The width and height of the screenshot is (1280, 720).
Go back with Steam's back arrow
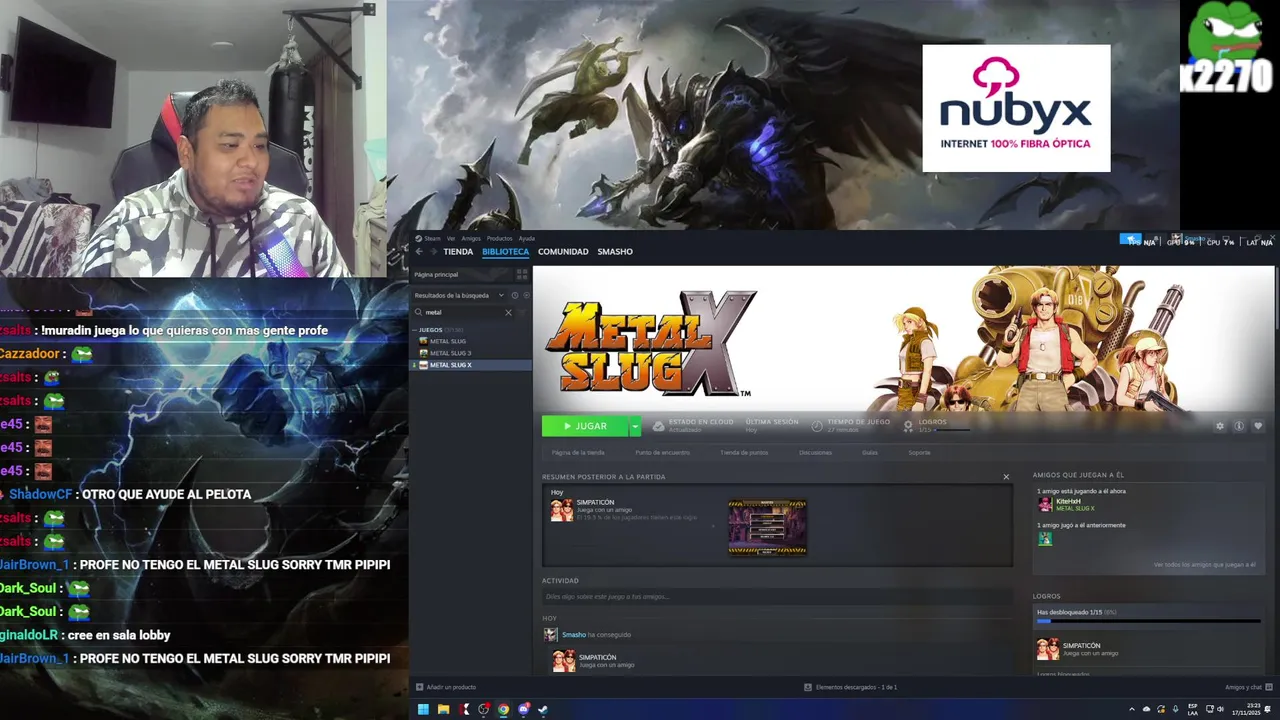point(419,252)
